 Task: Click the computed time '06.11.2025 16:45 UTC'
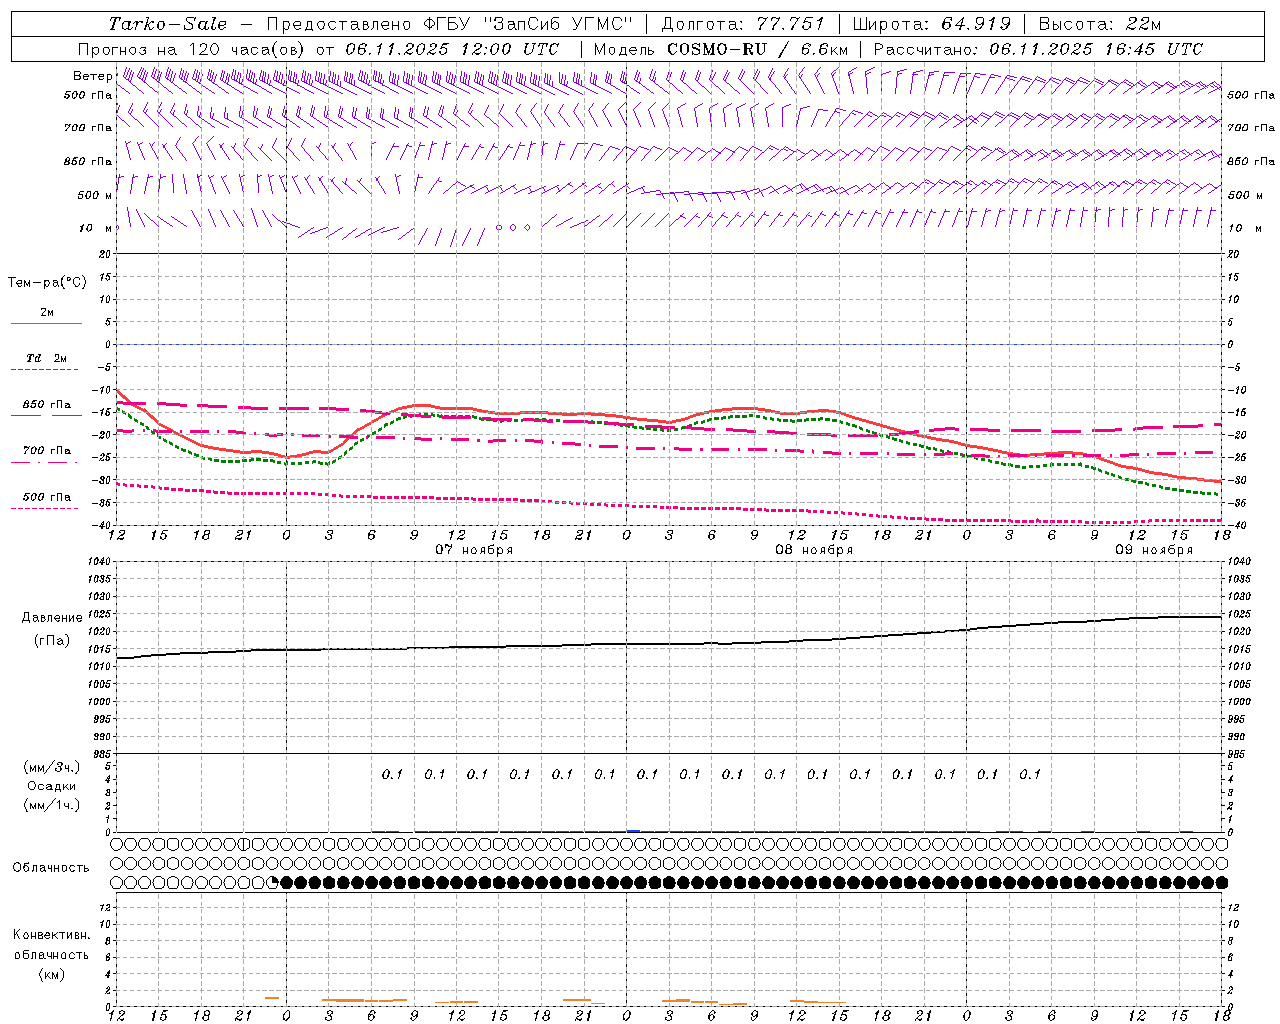pyautogui.click(x=1096, y=49)
